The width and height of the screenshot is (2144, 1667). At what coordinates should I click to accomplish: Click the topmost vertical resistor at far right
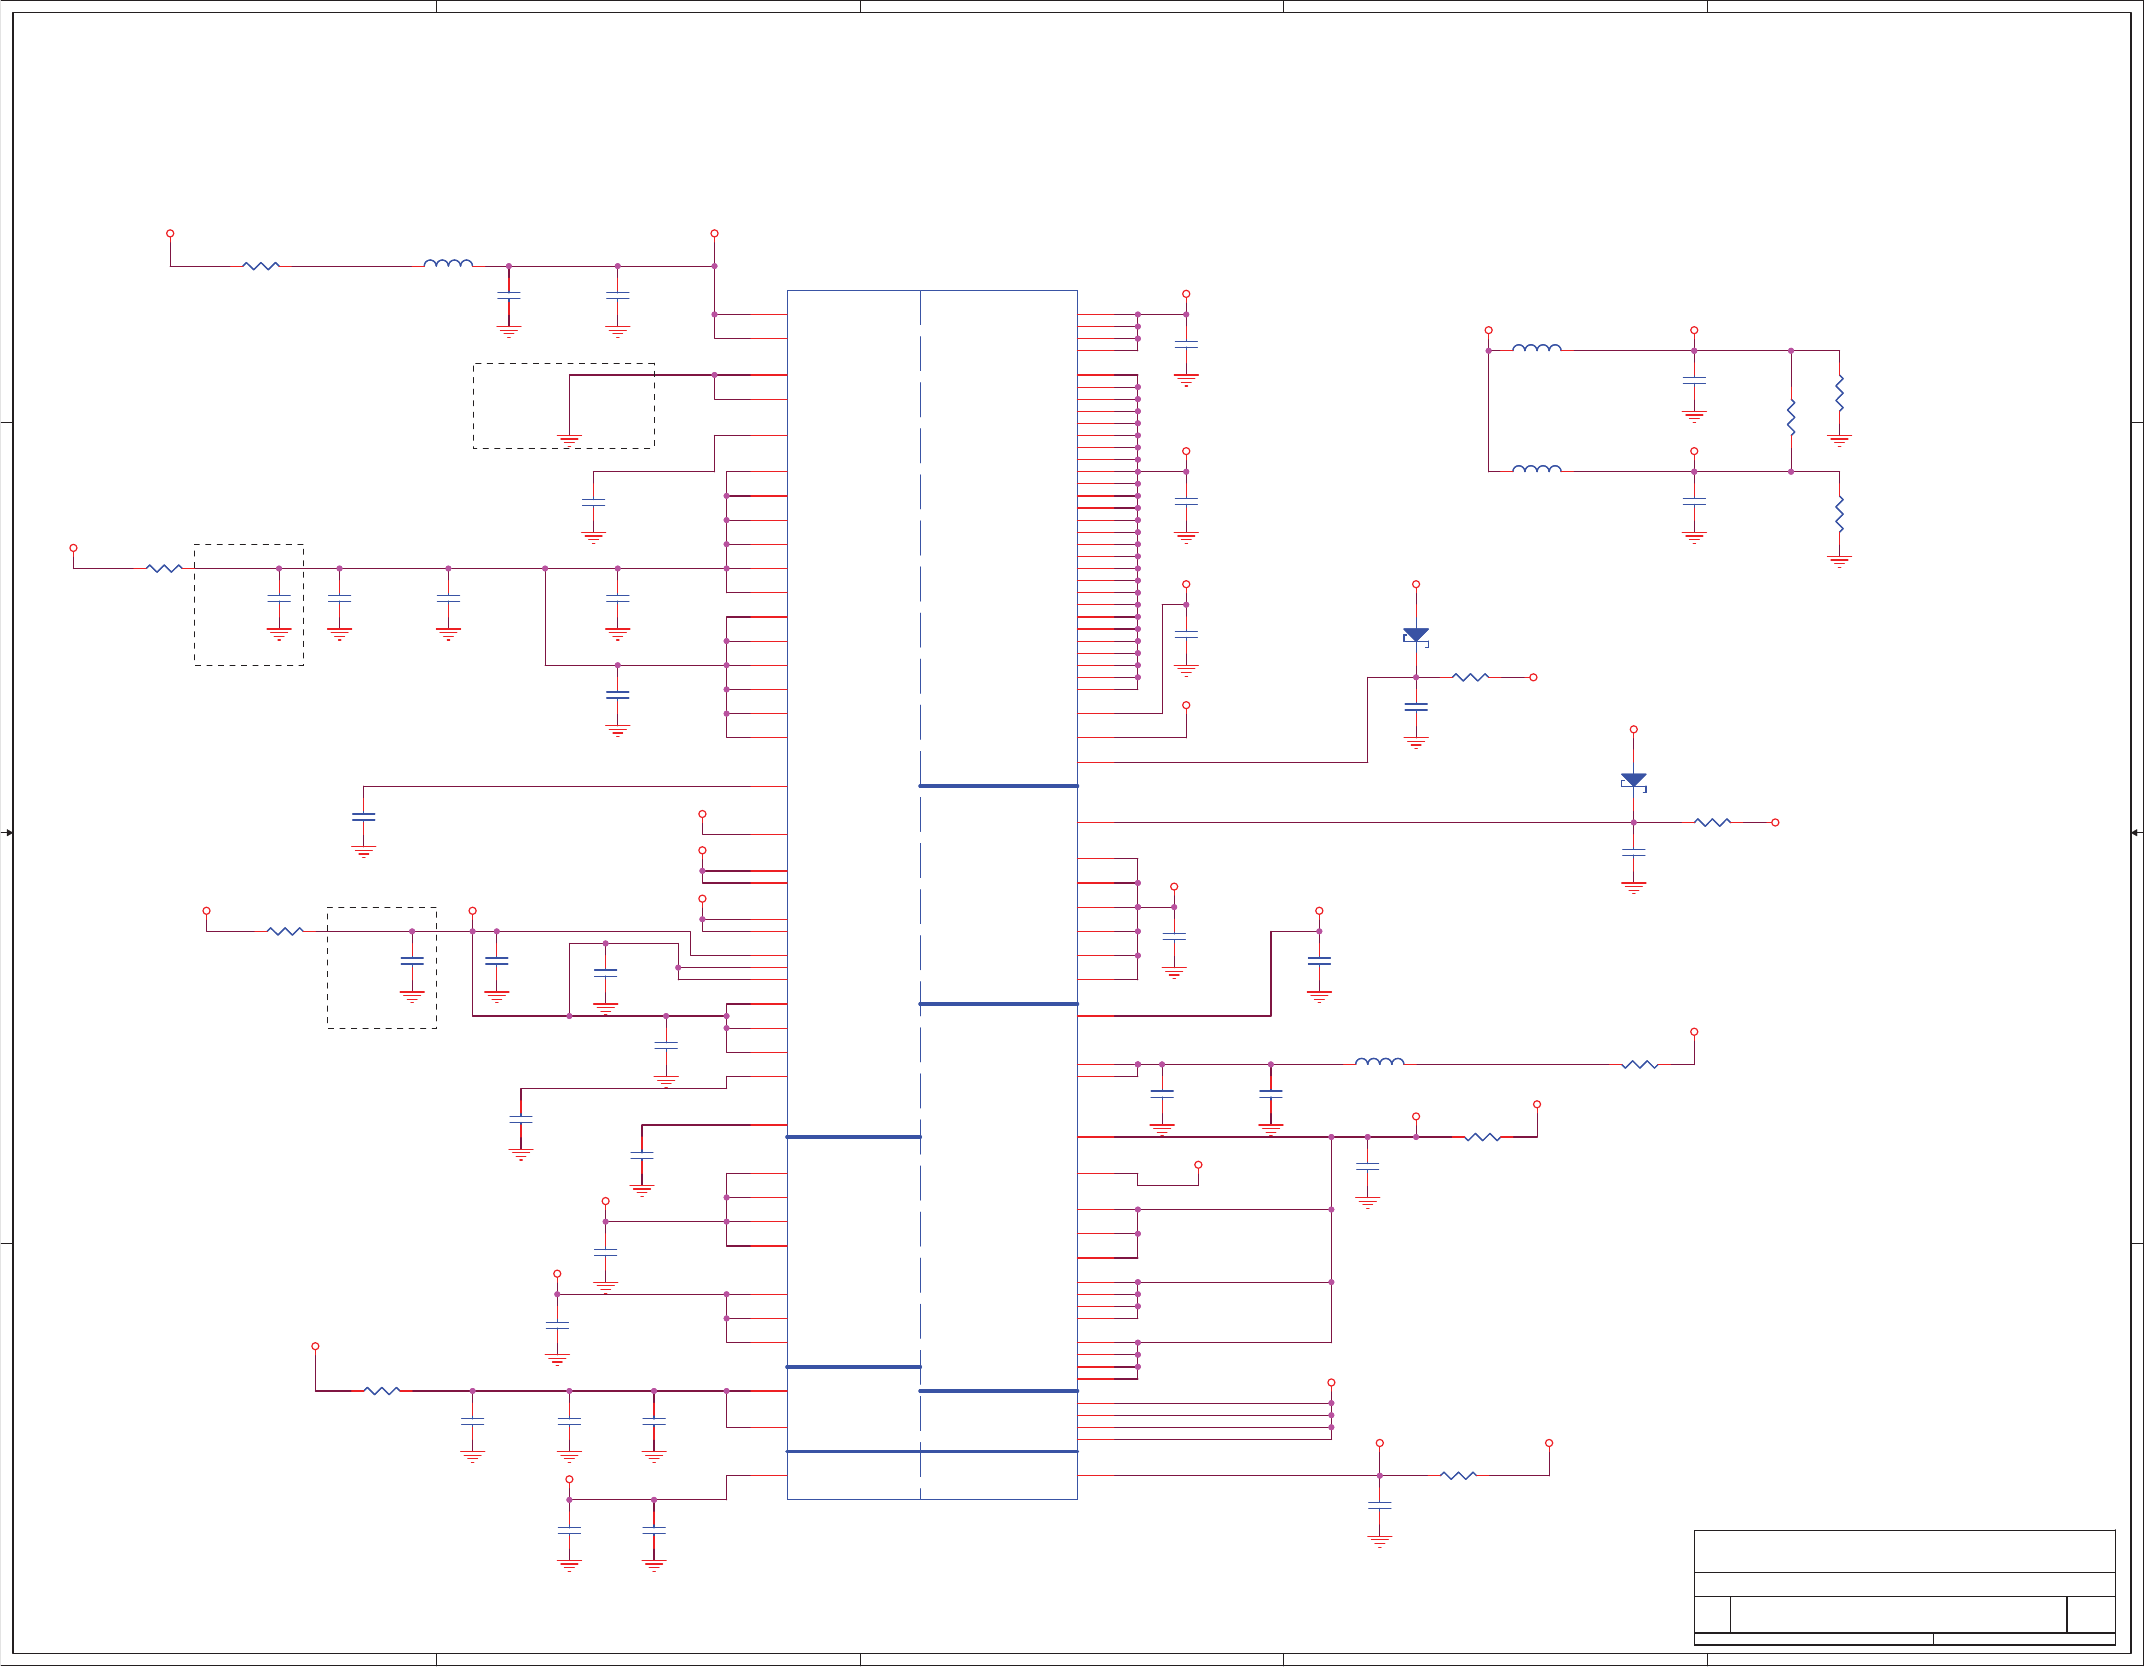[1839, 393]
